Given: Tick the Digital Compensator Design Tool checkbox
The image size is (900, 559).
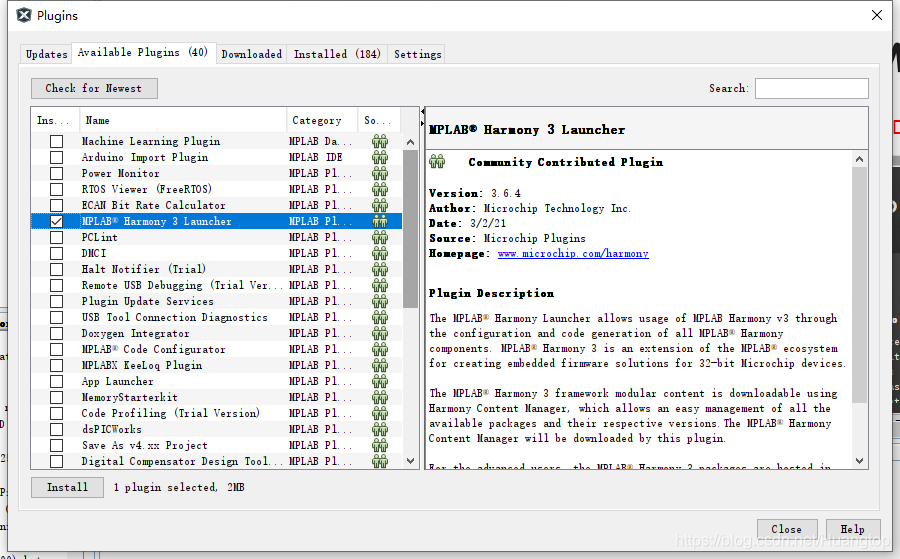Looking at the screenshot, I should click(x=56, y=461).
